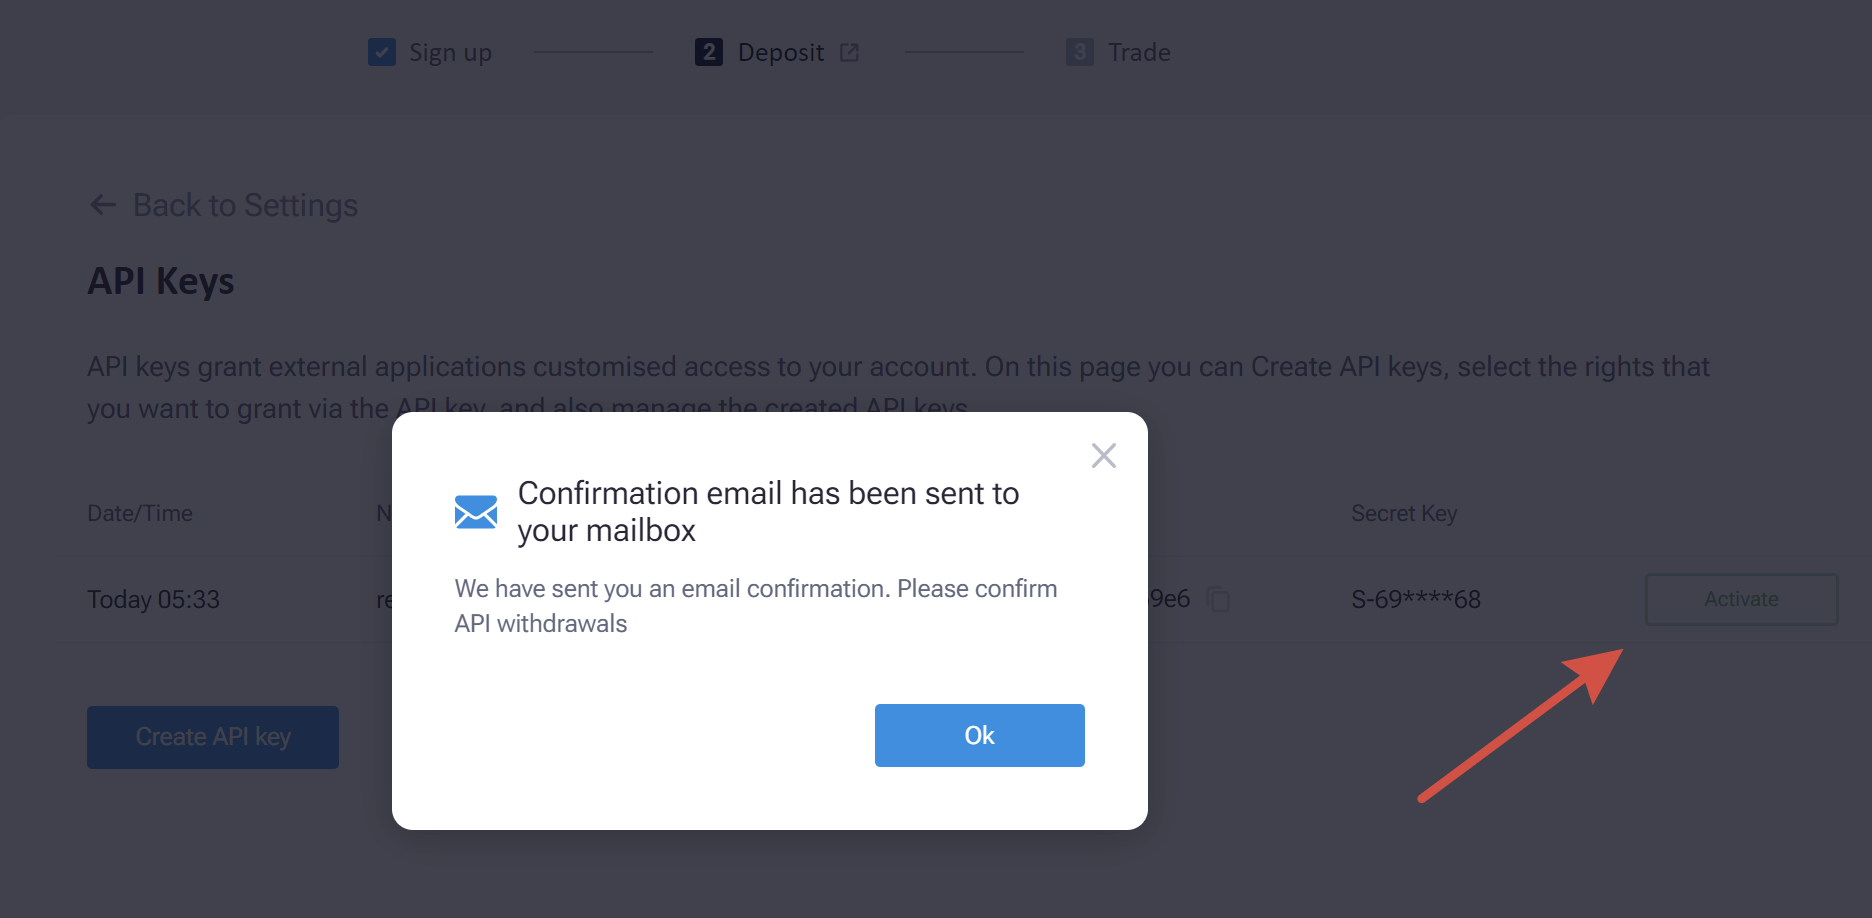Click the Activate button for the API key
The image size is (1872, 918).
1741,599
